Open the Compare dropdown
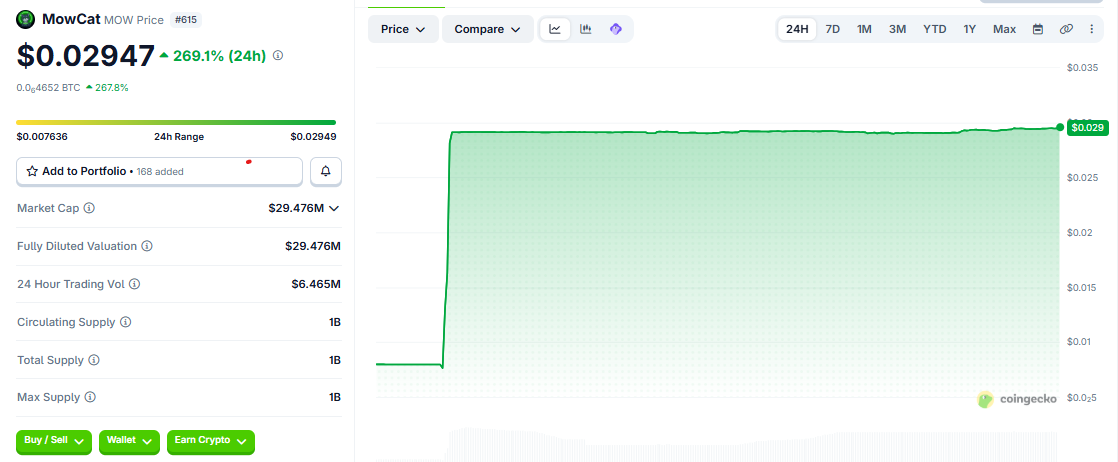1118x462 pixels. click(488, 29)
